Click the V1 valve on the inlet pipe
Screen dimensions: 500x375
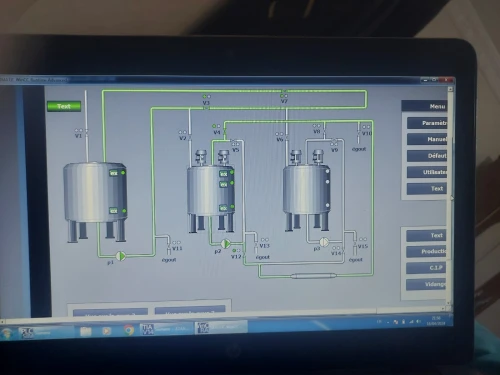[87, 133]
